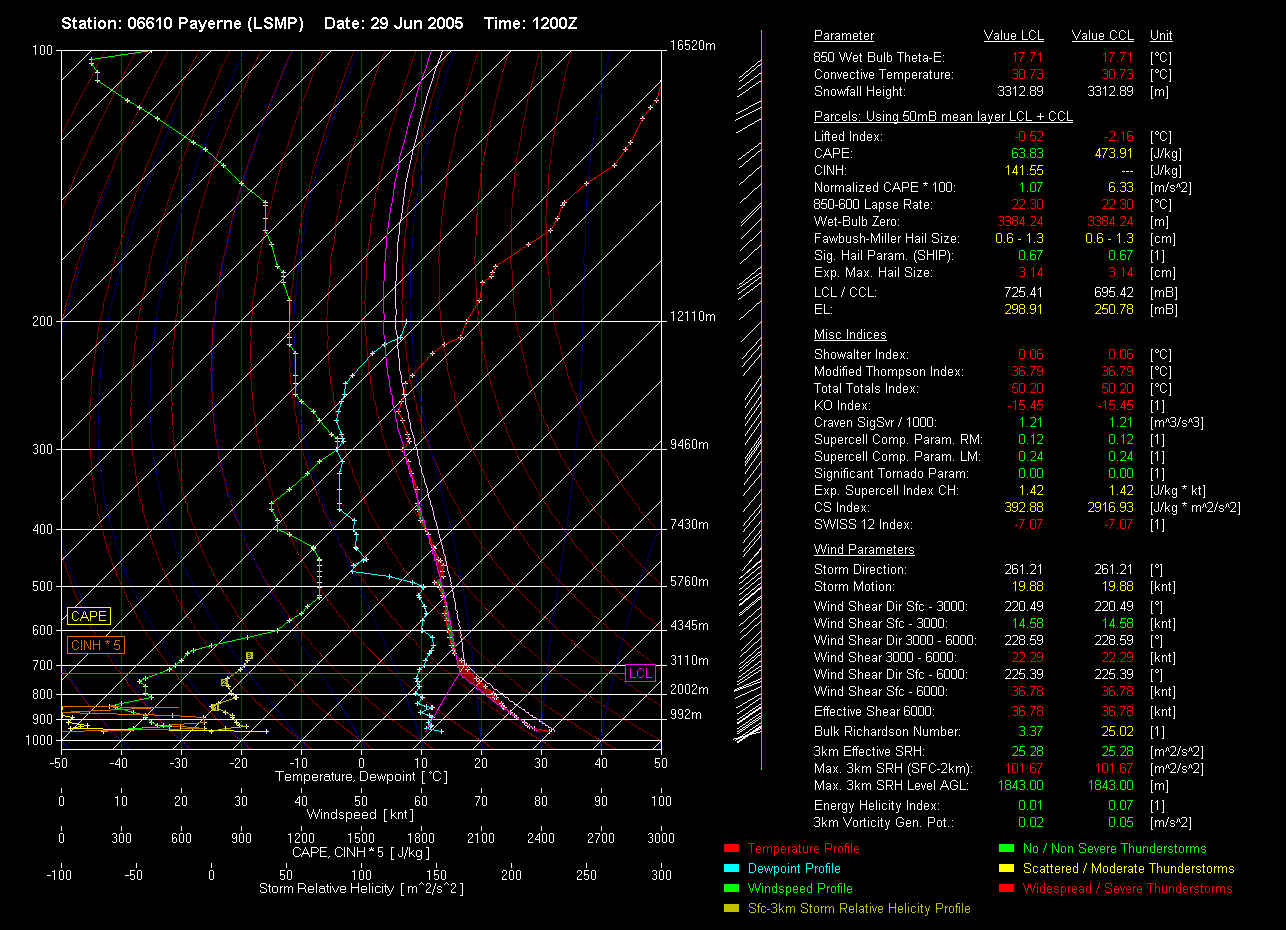Click the Value LCL column header
The image size is (1286, 930).
pos(1014,36)
